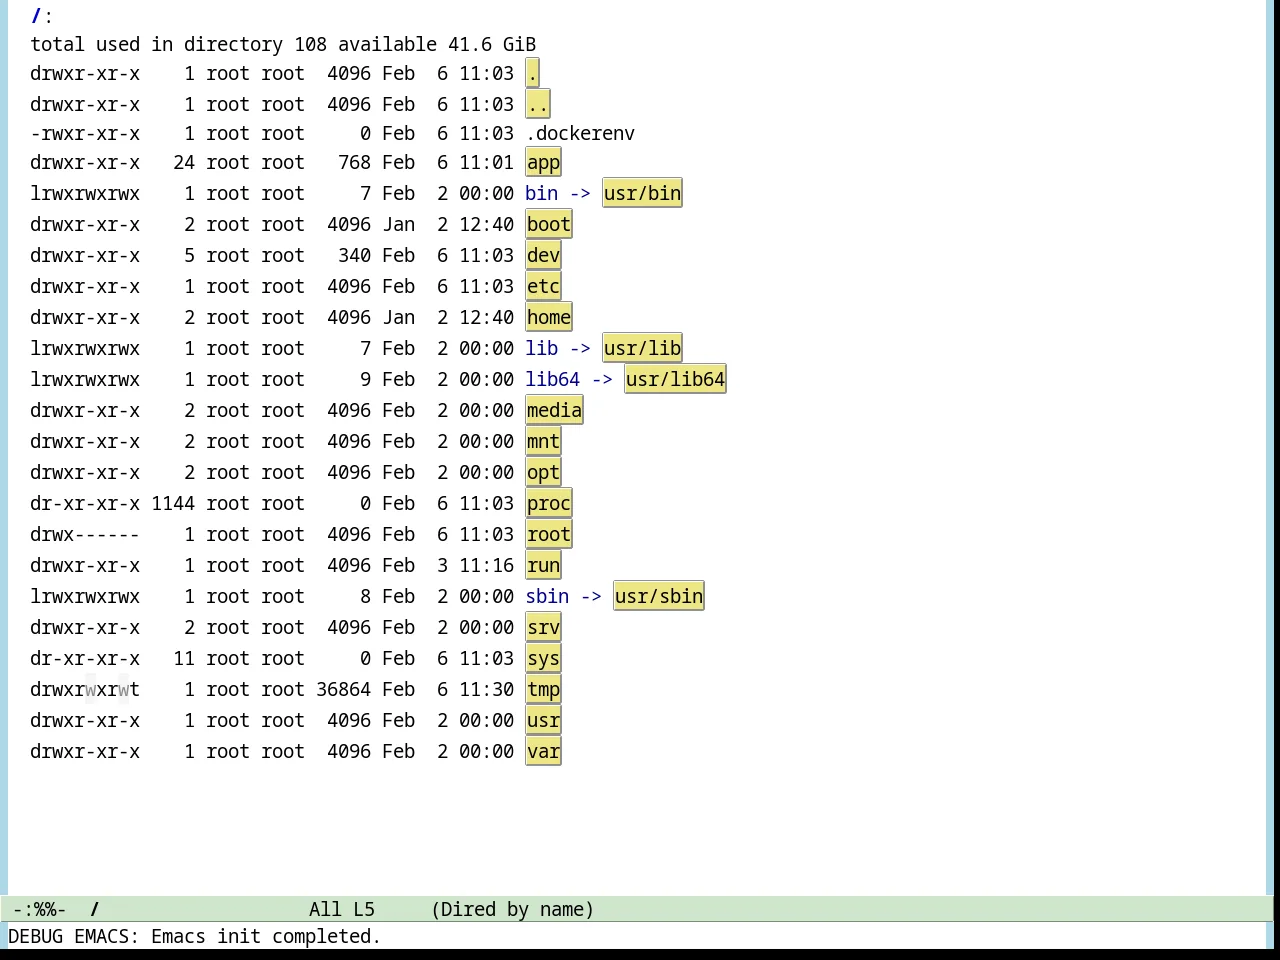
Task: Click size '768' on app row
Action: pos(355,163)
